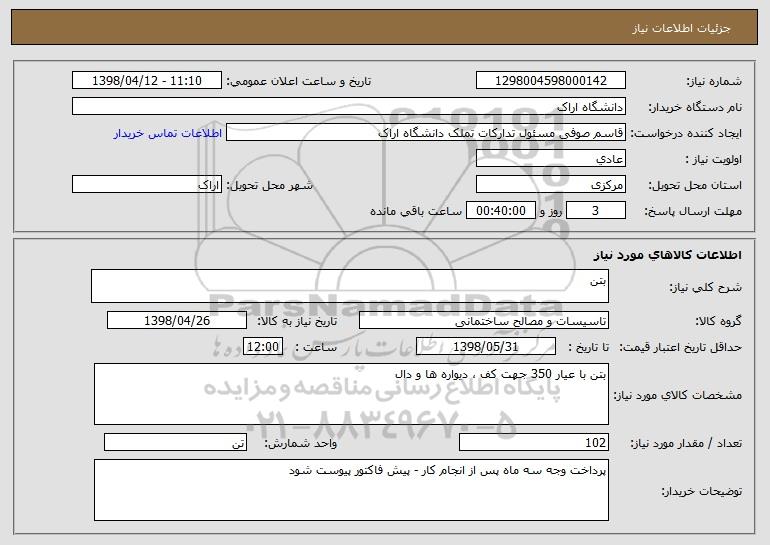Image resolution: width=770 pixels, height=545 pixels.
Task: Click the buyer organization field دانشگاه اراک
Action: 349,107
